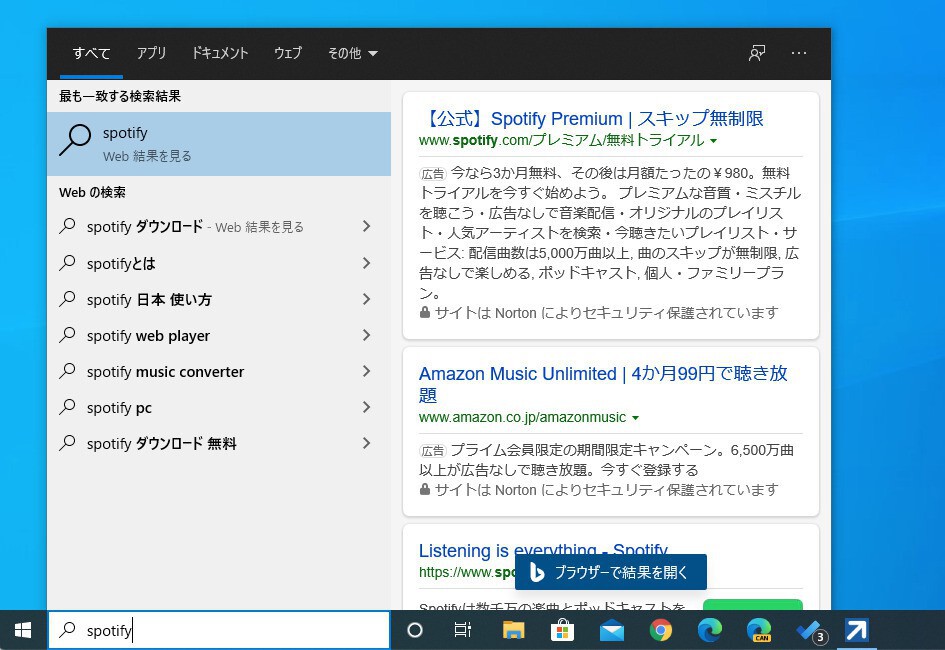Expand the chevron for spotify pc

[x=366, y=408]
